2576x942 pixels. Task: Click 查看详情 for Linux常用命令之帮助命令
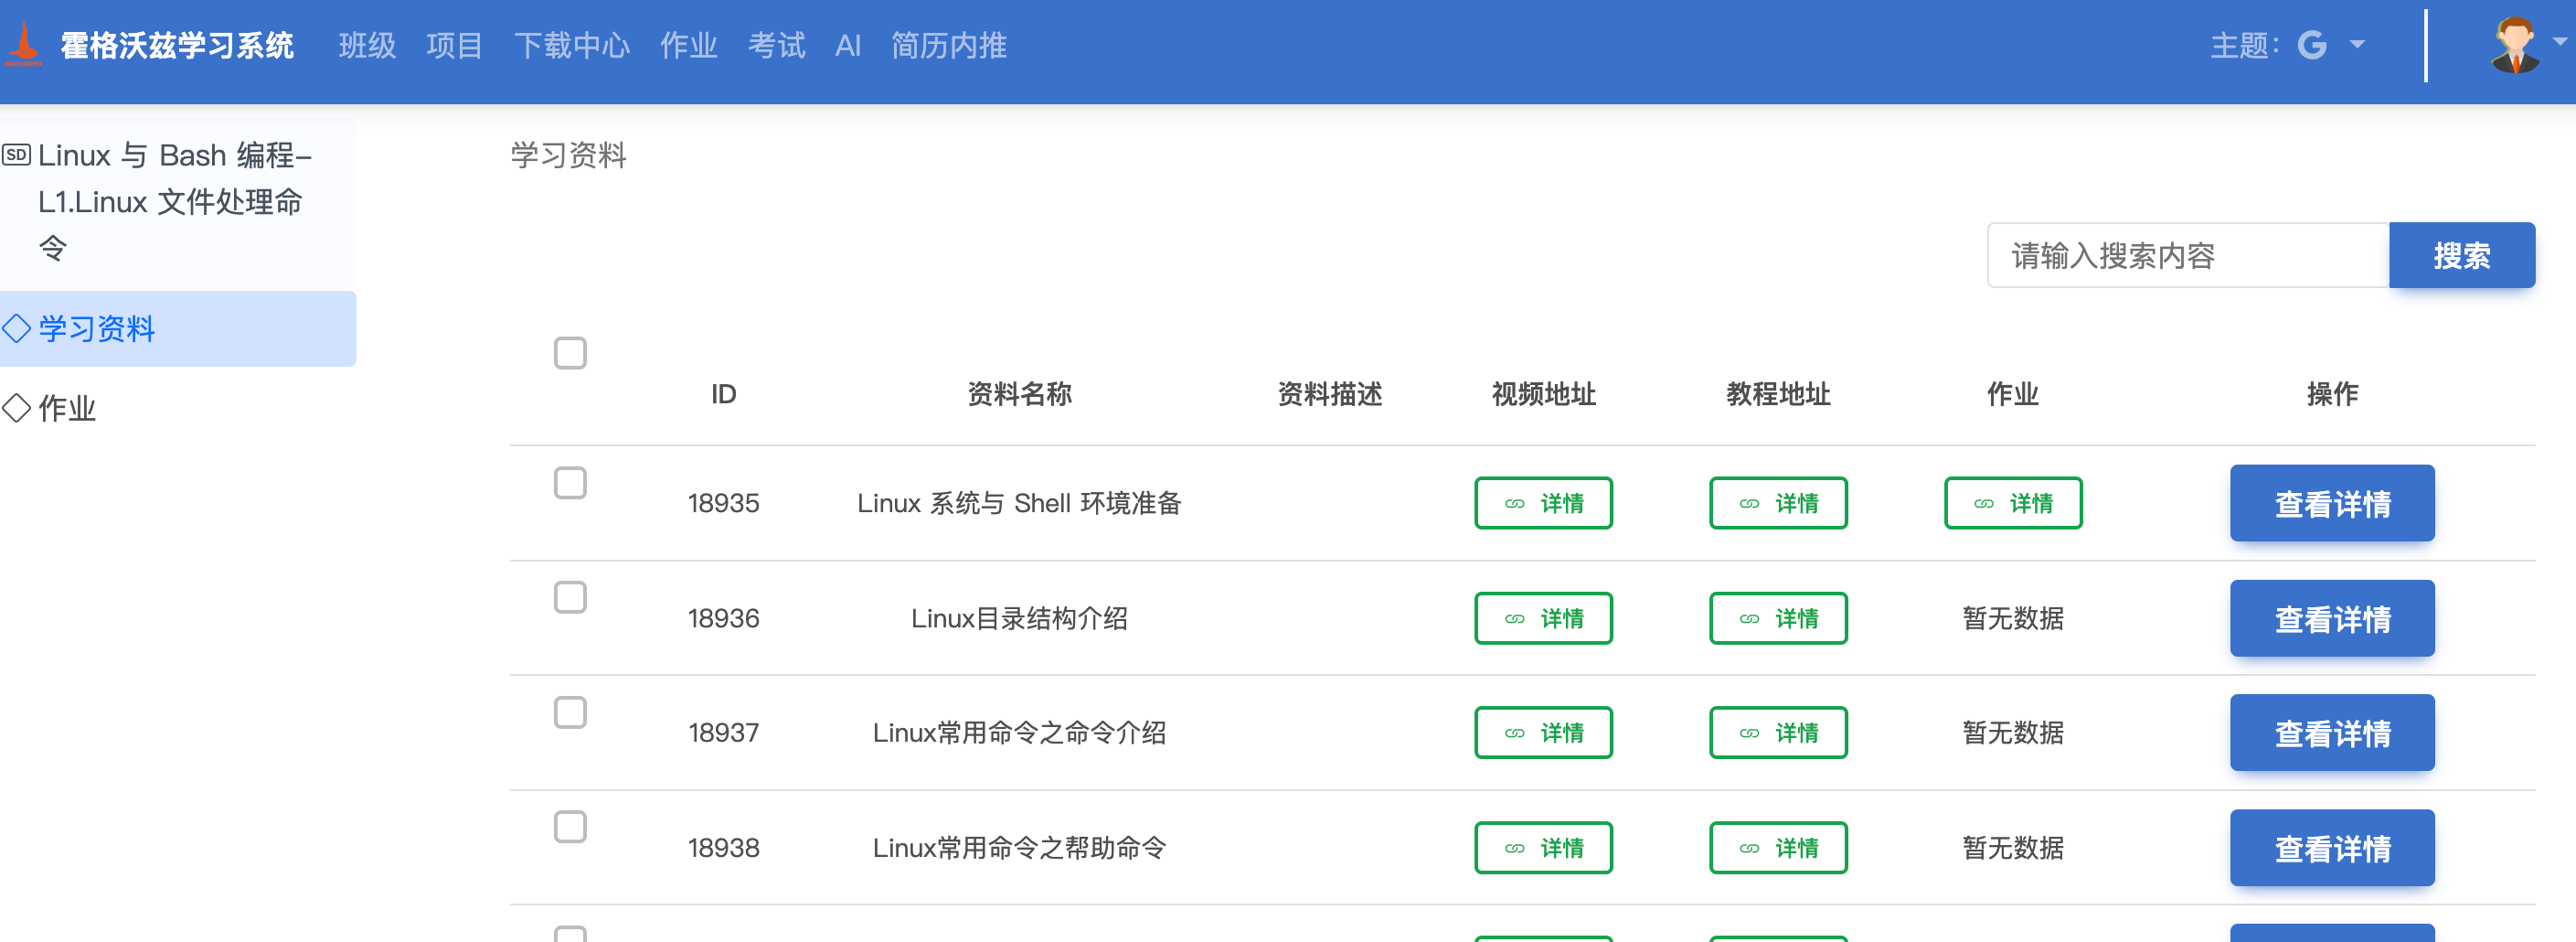point(2332,847)
